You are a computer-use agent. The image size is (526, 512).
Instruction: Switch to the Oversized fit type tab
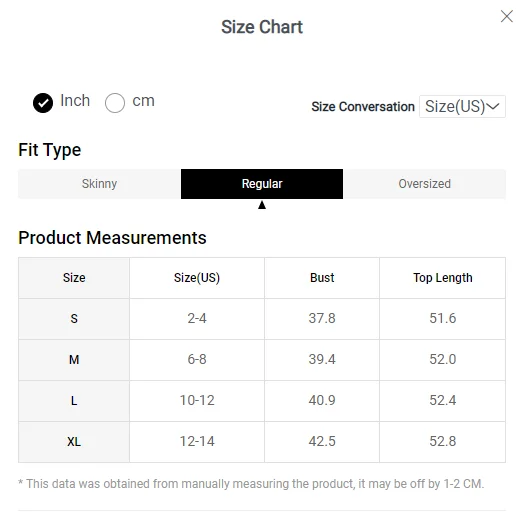(x=424, y=184)
